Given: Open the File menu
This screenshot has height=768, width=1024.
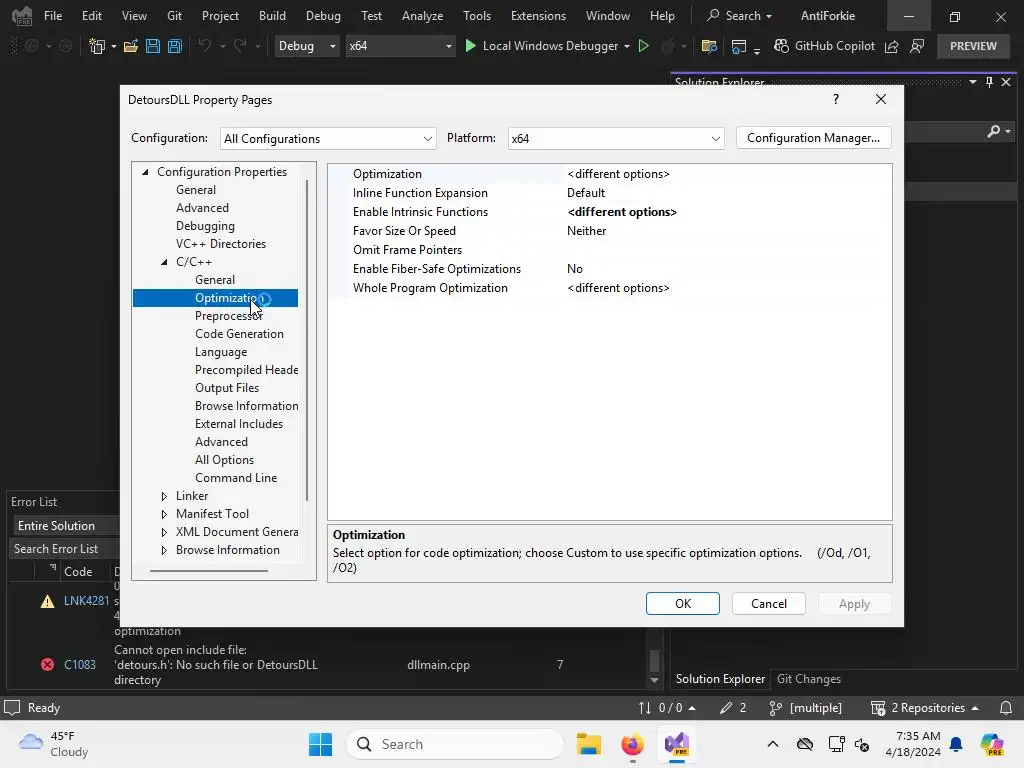Looking at the screenshot, I should 53,16.
